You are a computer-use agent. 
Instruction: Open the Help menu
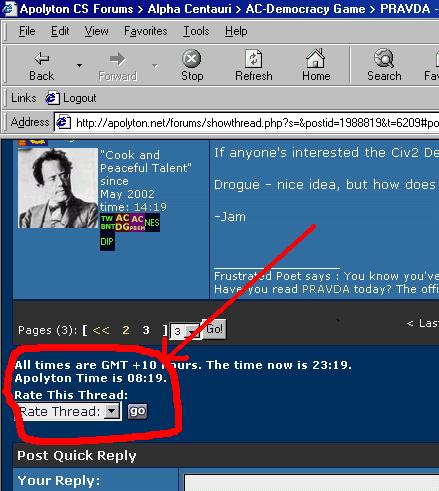pyautogui.click(x=236, y=31)
